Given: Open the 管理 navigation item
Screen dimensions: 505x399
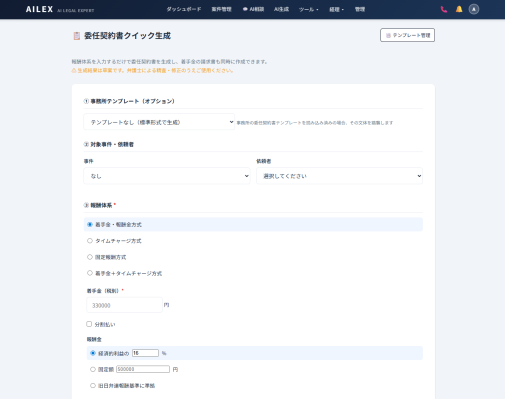Looking at the screenshot, I should (360, 9).
